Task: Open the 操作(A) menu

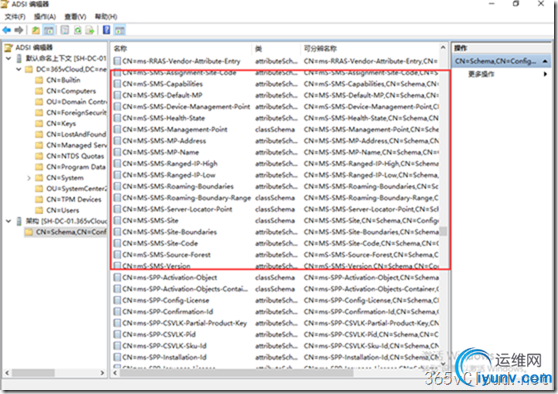Action: pos(45,17)
